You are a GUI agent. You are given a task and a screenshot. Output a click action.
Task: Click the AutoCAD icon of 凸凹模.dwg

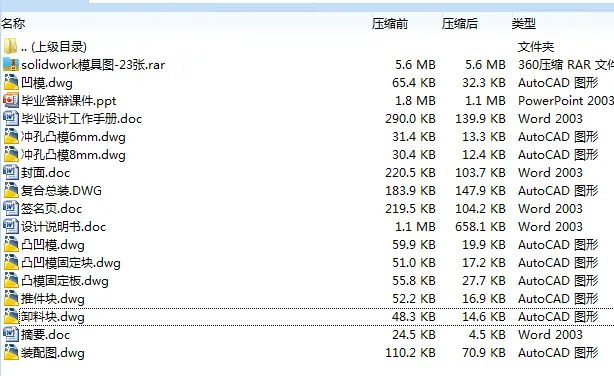(11, 244)
